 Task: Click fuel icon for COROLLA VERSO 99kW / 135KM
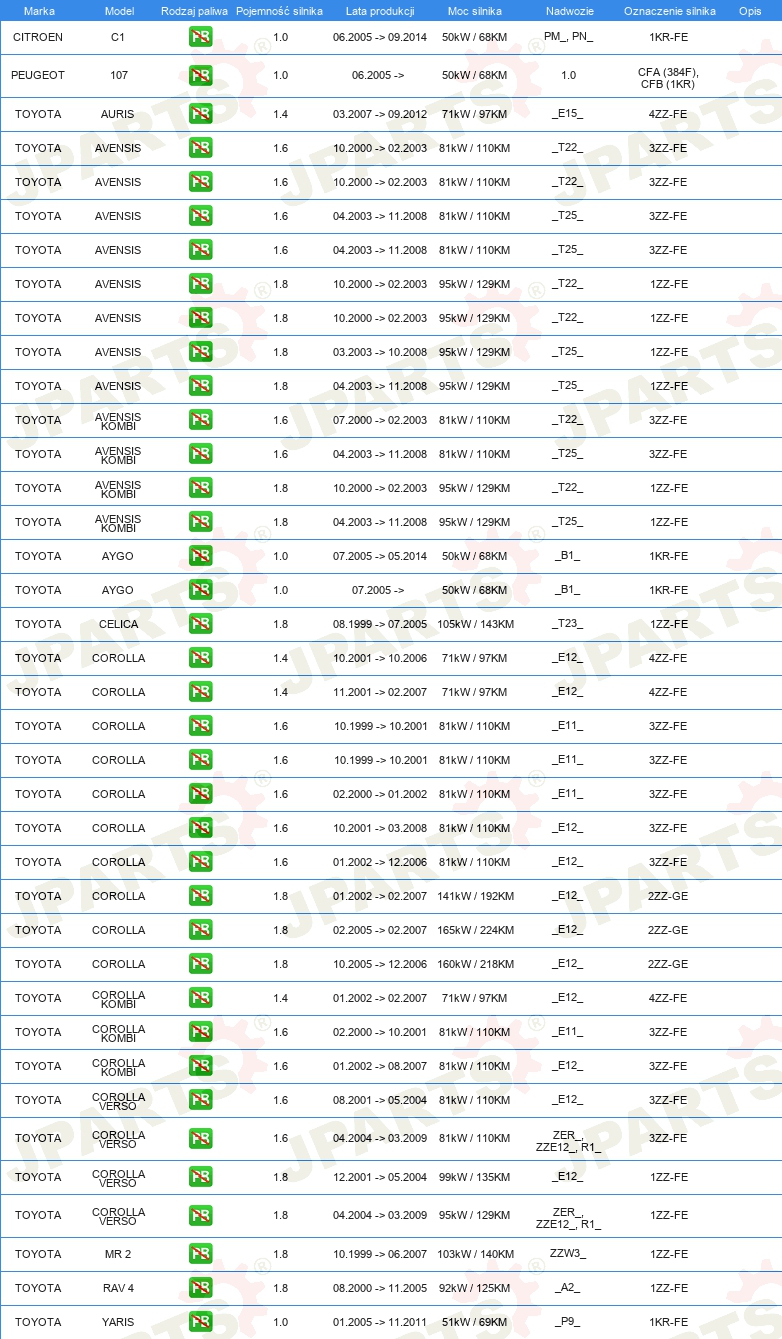coord(200,1177)
